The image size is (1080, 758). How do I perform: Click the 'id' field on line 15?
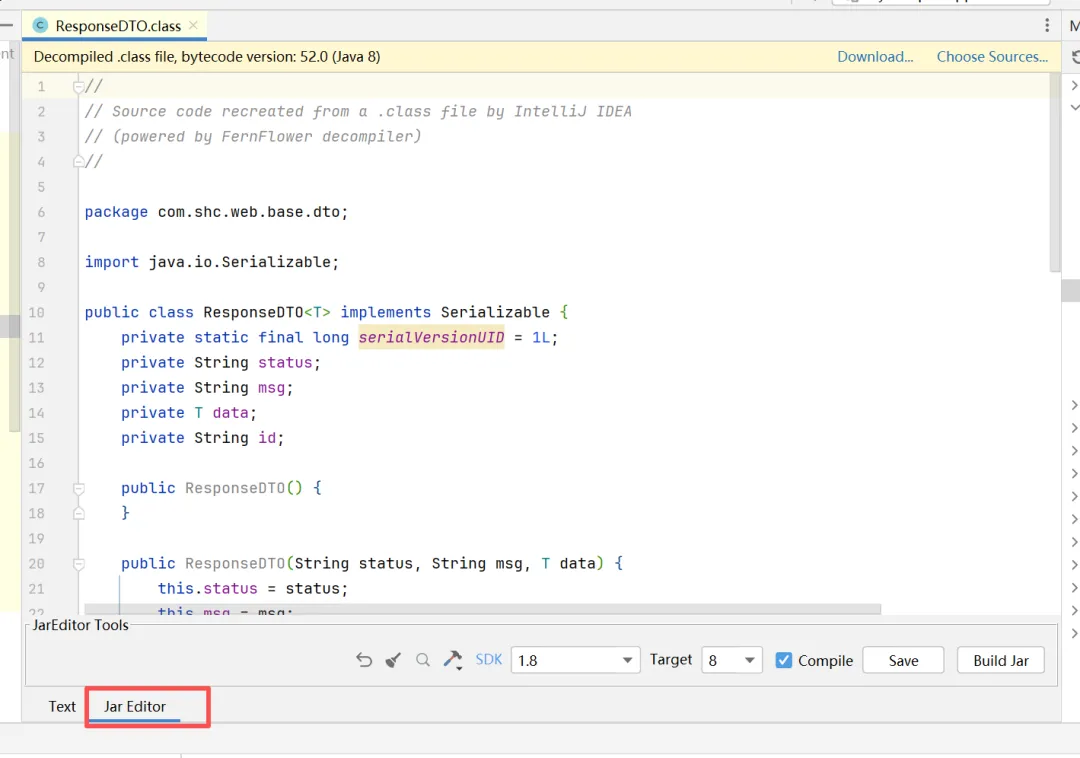267,438
